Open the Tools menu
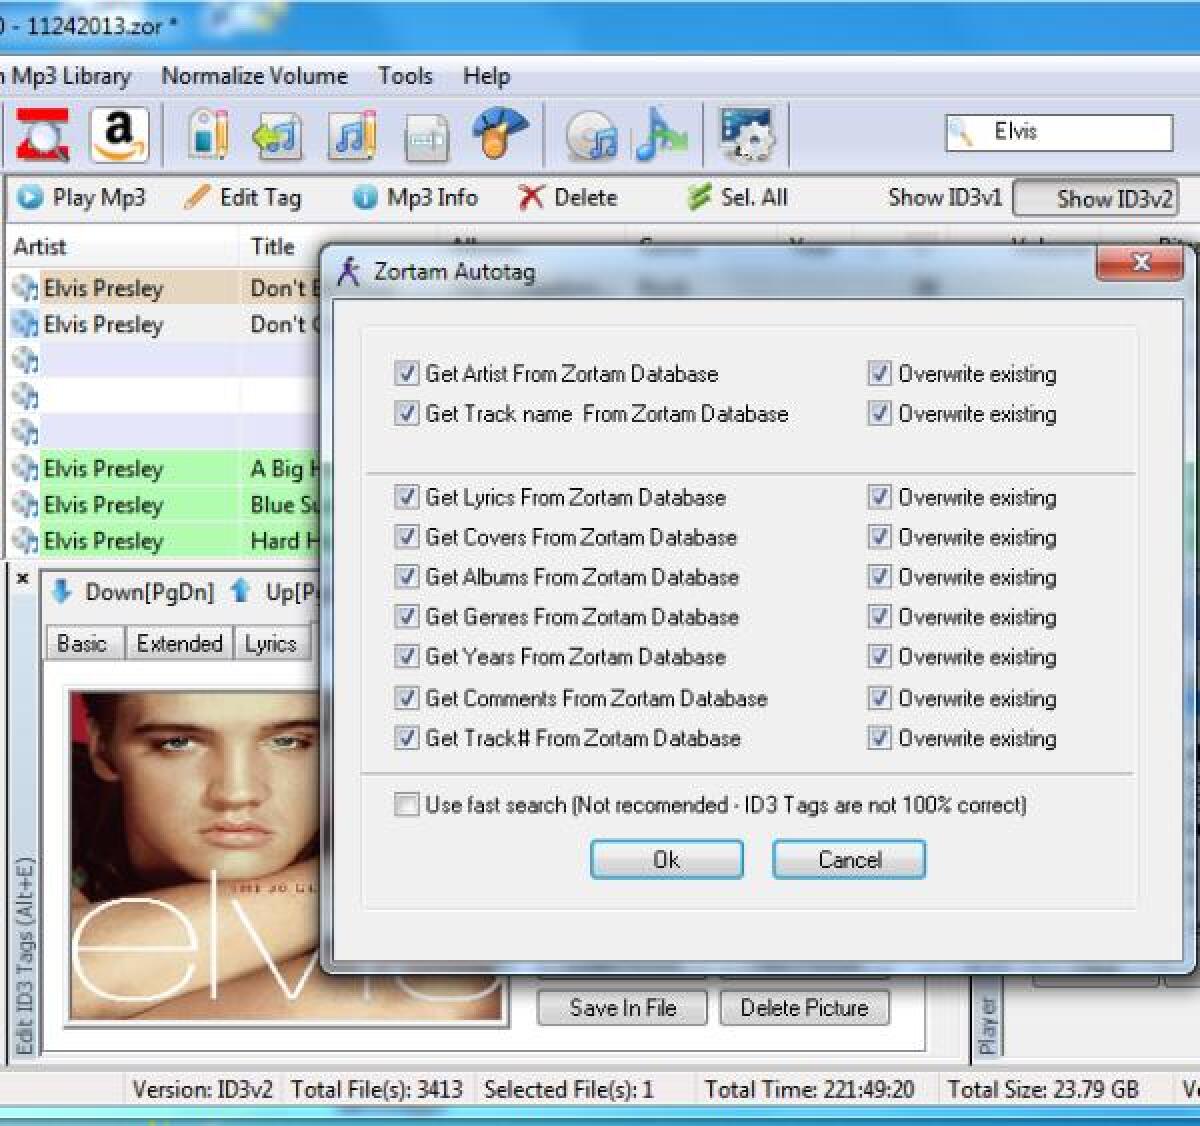 point(405,76)
